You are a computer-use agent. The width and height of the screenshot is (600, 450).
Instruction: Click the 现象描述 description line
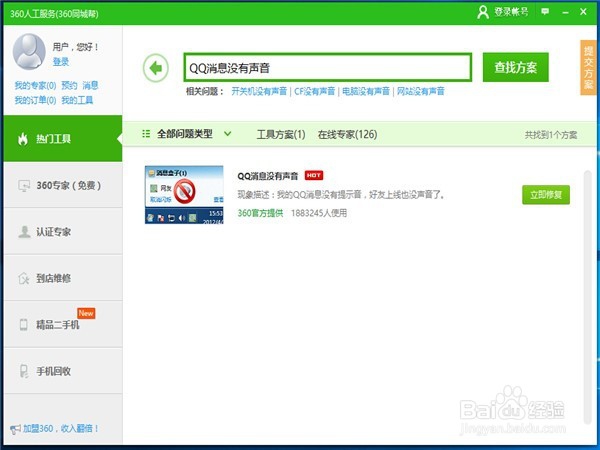[341, 195]
